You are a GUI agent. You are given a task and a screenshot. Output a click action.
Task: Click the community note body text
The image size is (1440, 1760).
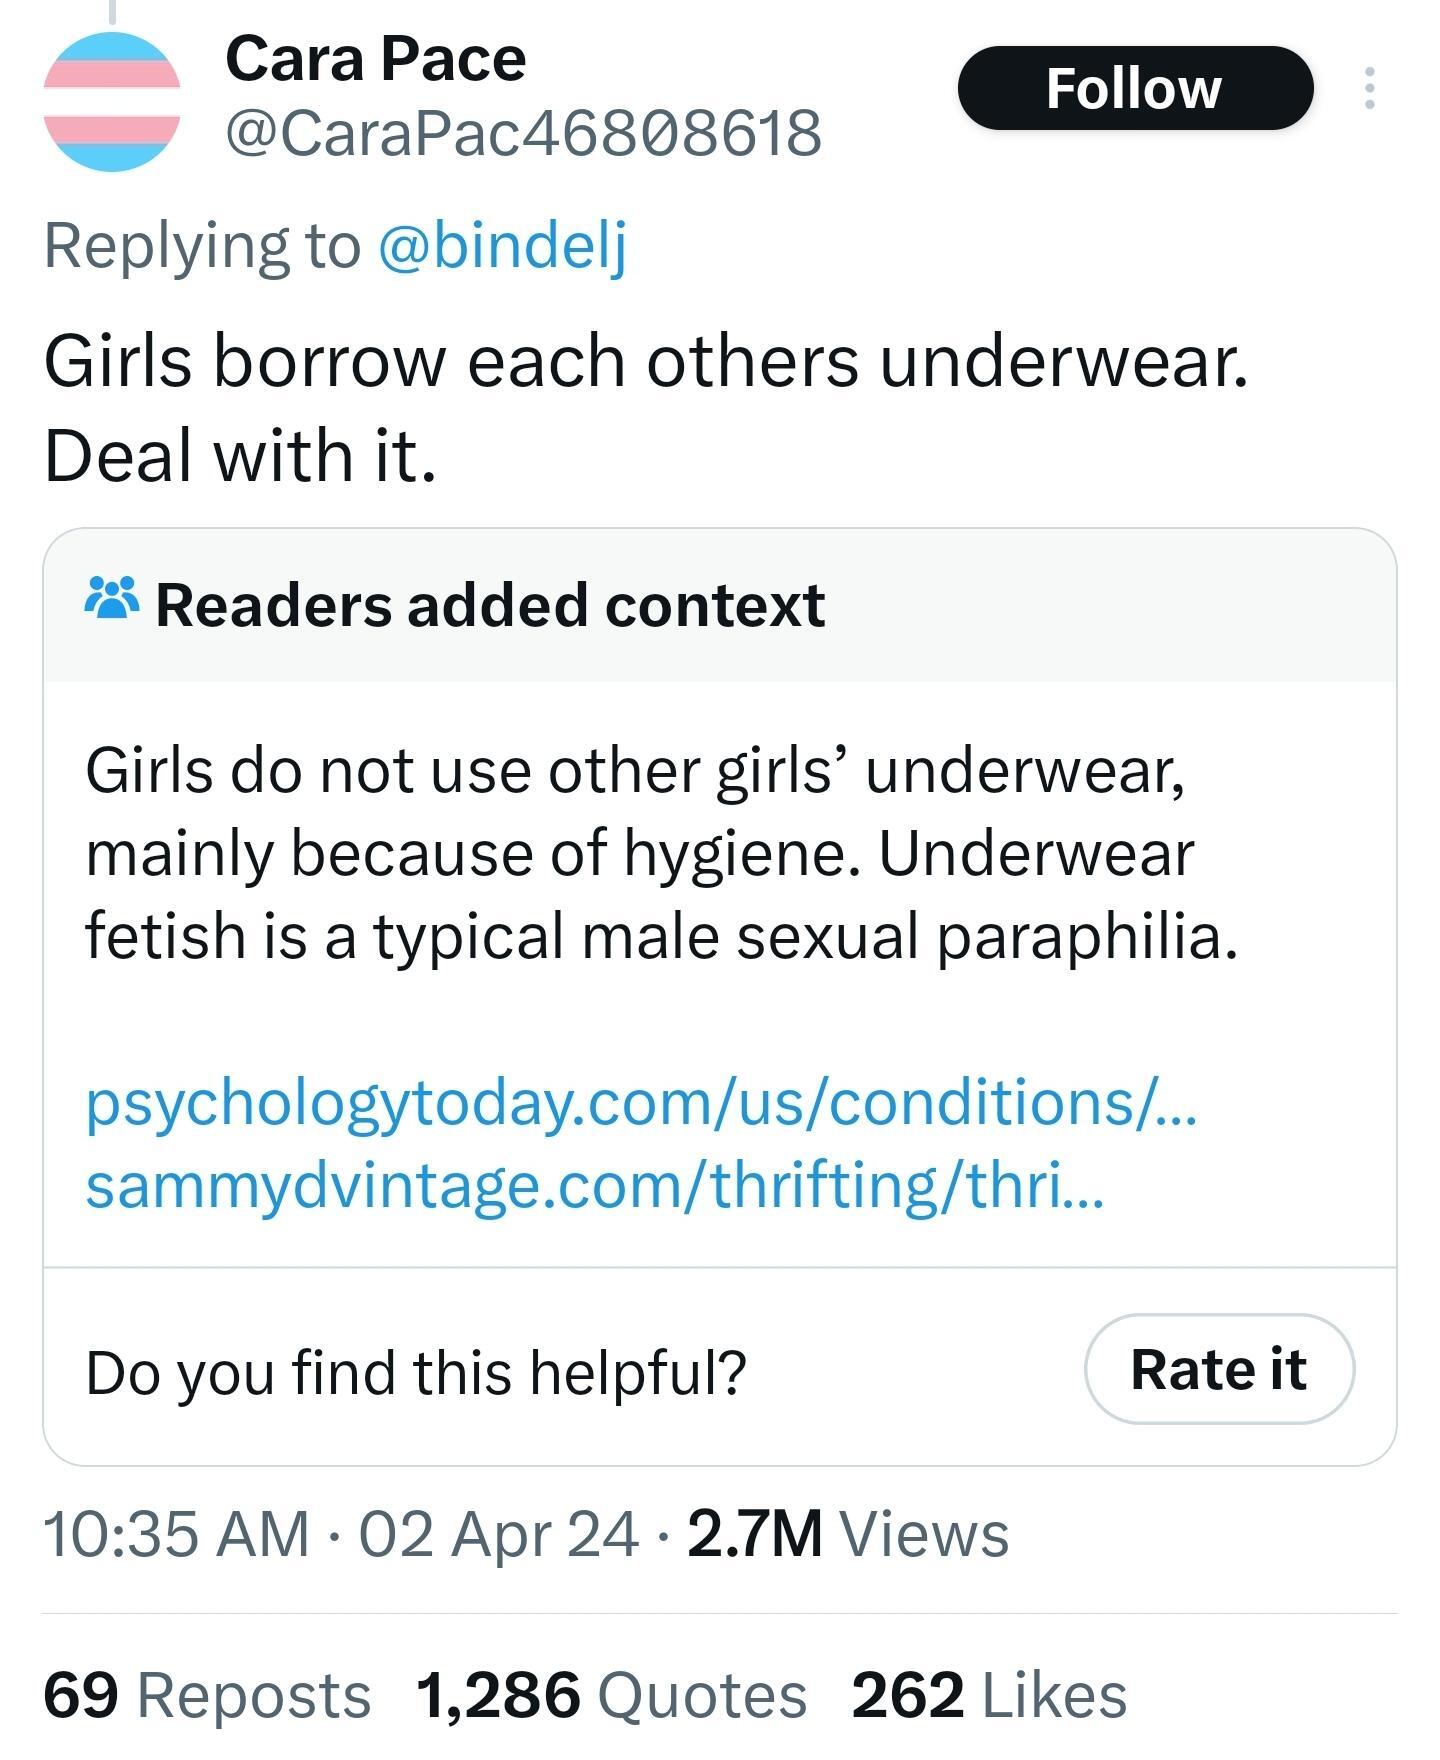[660, 853]
